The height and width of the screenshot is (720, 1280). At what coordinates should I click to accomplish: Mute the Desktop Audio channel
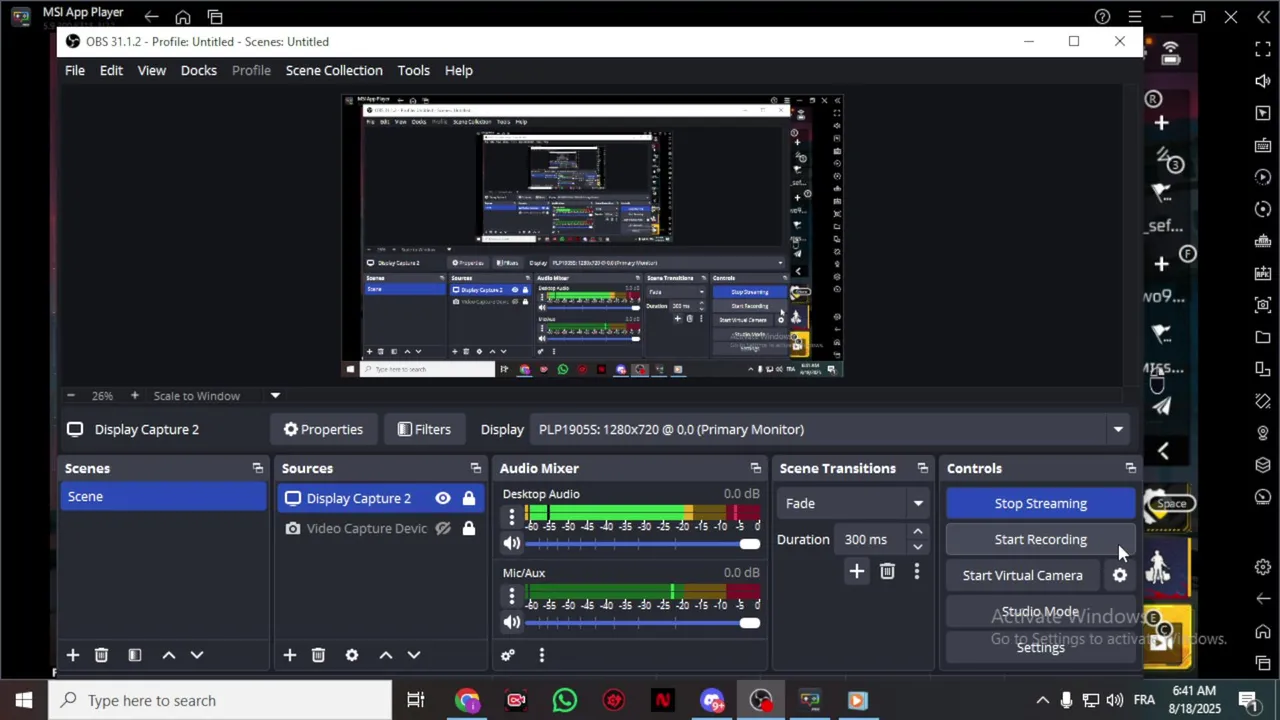click(x=512, y=543)
